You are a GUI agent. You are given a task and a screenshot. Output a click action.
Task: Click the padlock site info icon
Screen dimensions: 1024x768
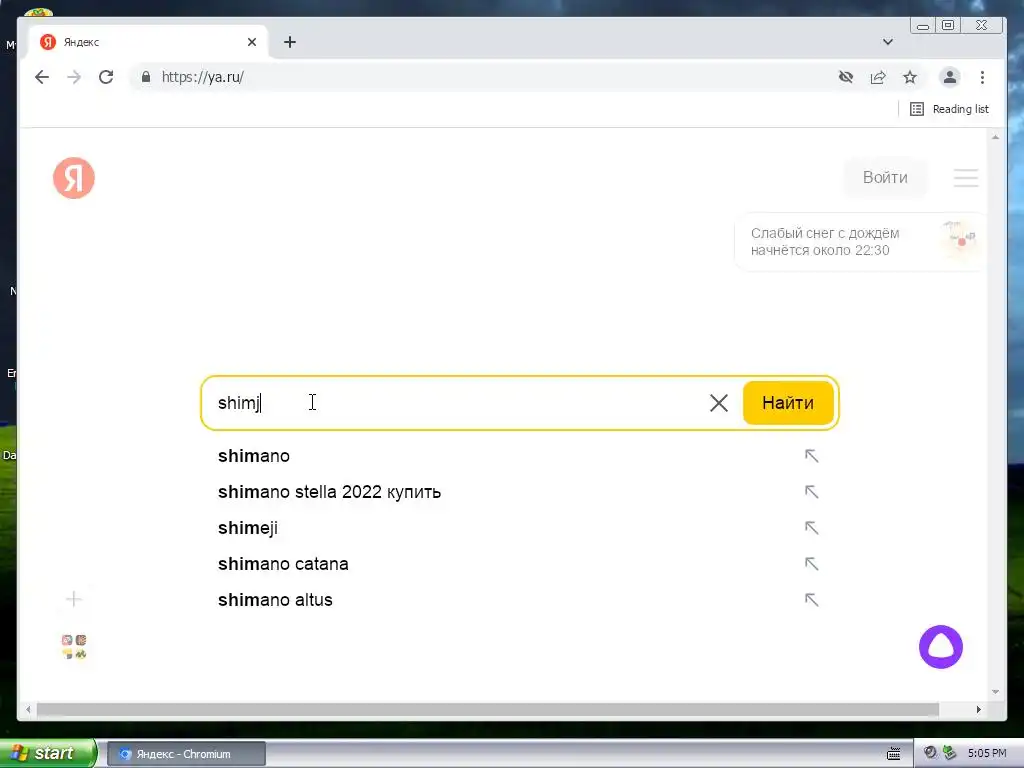click(146, 77)
